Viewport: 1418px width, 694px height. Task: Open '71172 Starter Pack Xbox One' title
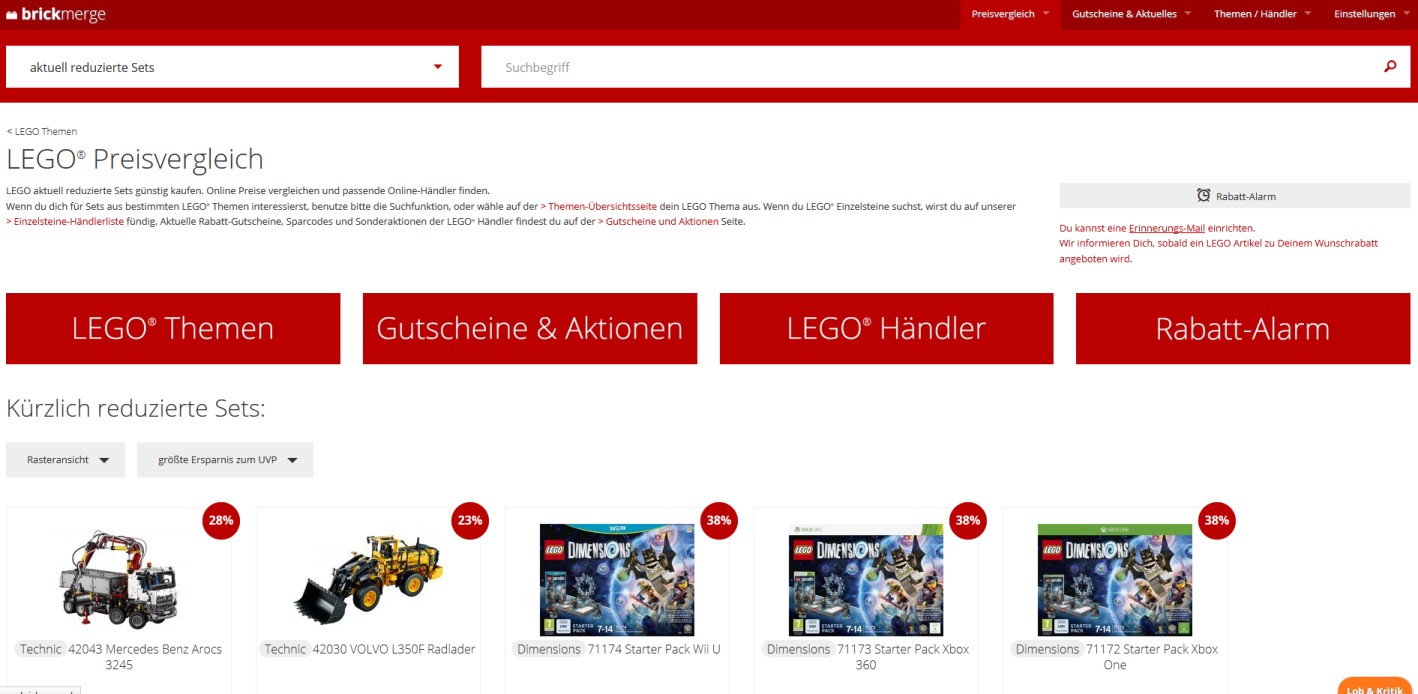(1152, 657)
